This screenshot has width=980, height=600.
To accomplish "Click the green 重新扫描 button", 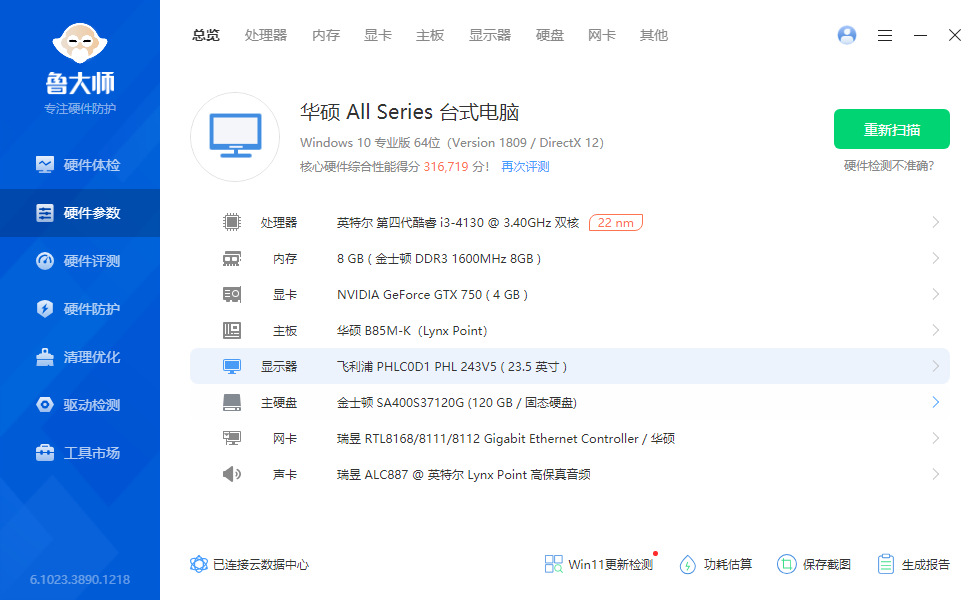I will [892, 129].
